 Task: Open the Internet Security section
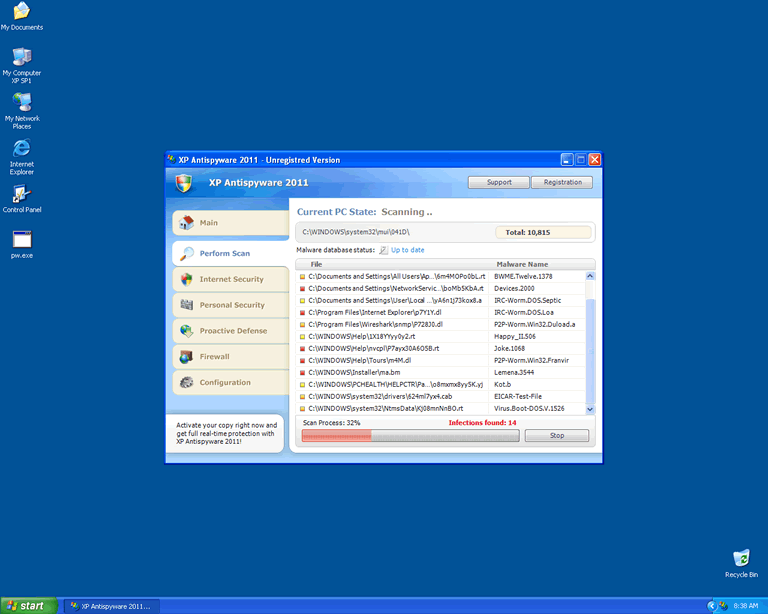pyautogui.click(x=230, y=279)
